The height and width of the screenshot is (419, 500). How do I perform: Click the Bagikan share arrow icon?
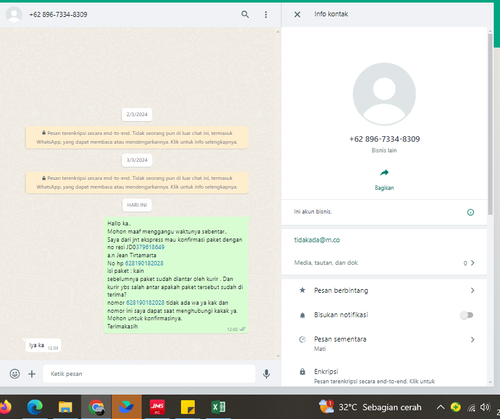coord(384,173)
